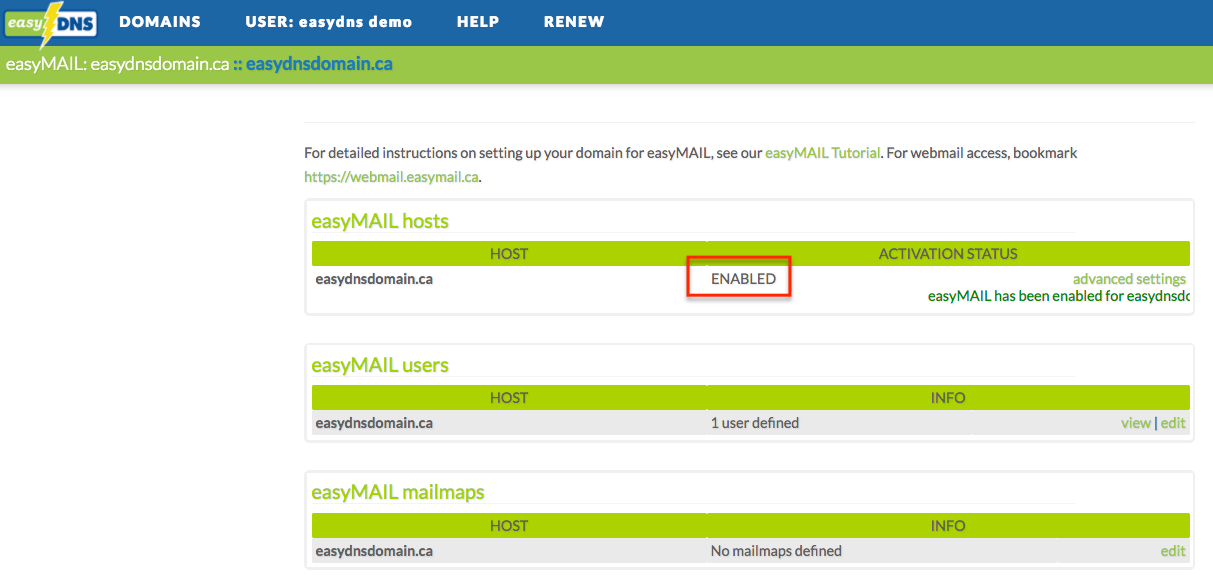The width and height of the screenshot is (1213, 584).
Task: Click the ENABLED activation status
Action: tap(743, 279)
